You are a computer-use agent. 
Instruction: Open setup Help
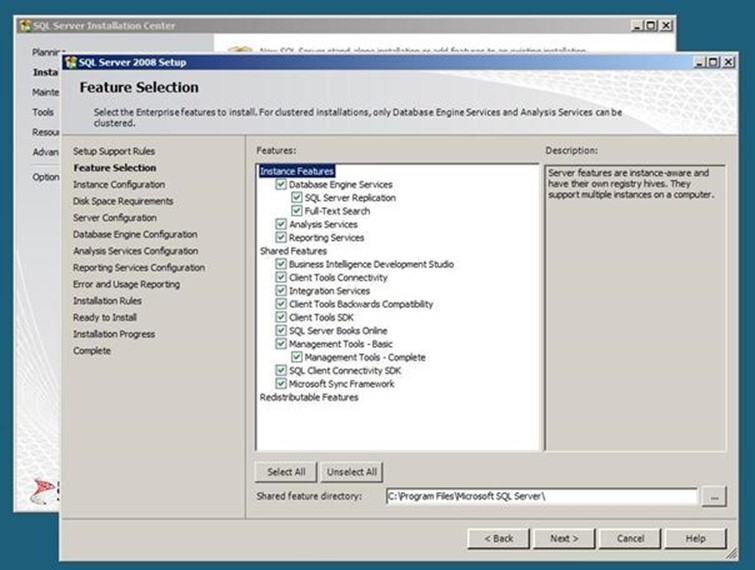[696, 539]
